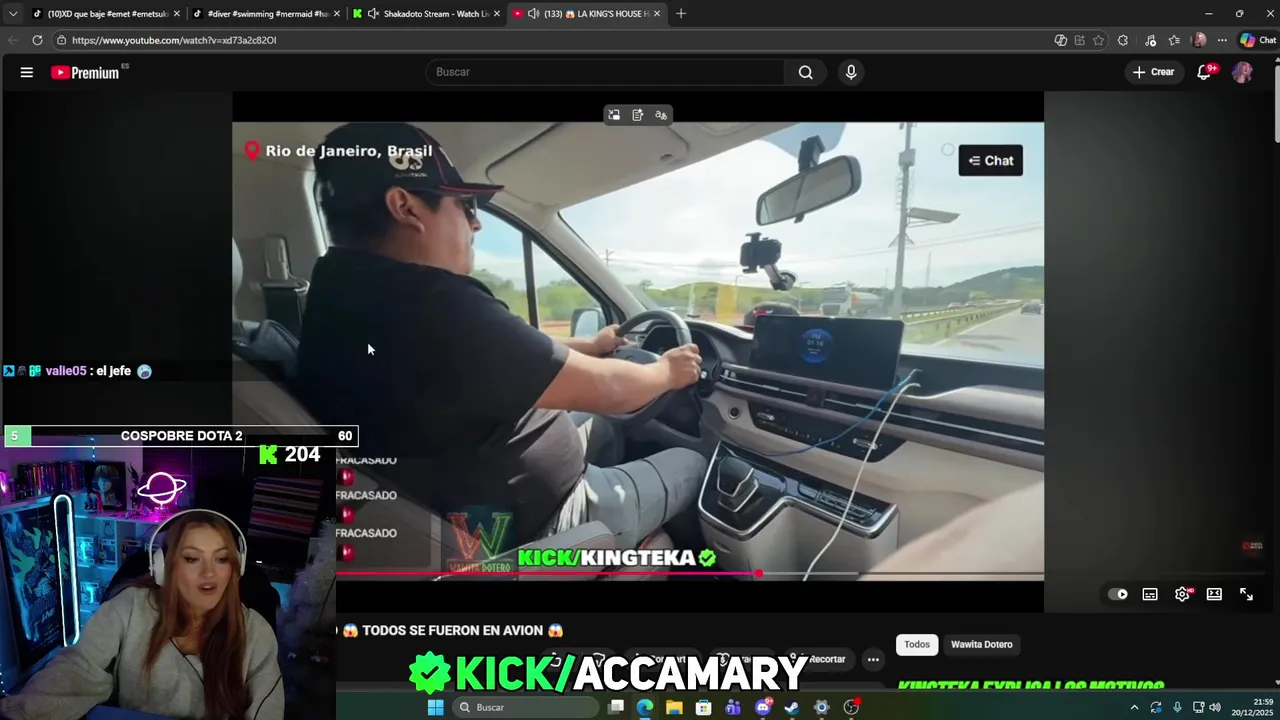Open YouTube notifications bell
Viewport: 1280px width, 720px height.
coord(1204,72)
